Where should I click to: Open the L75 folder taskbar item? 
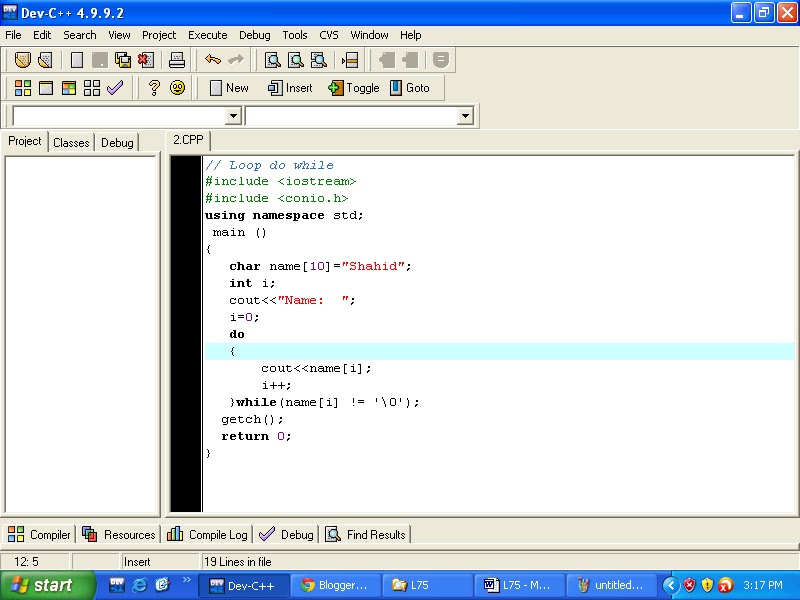(428, 585)
